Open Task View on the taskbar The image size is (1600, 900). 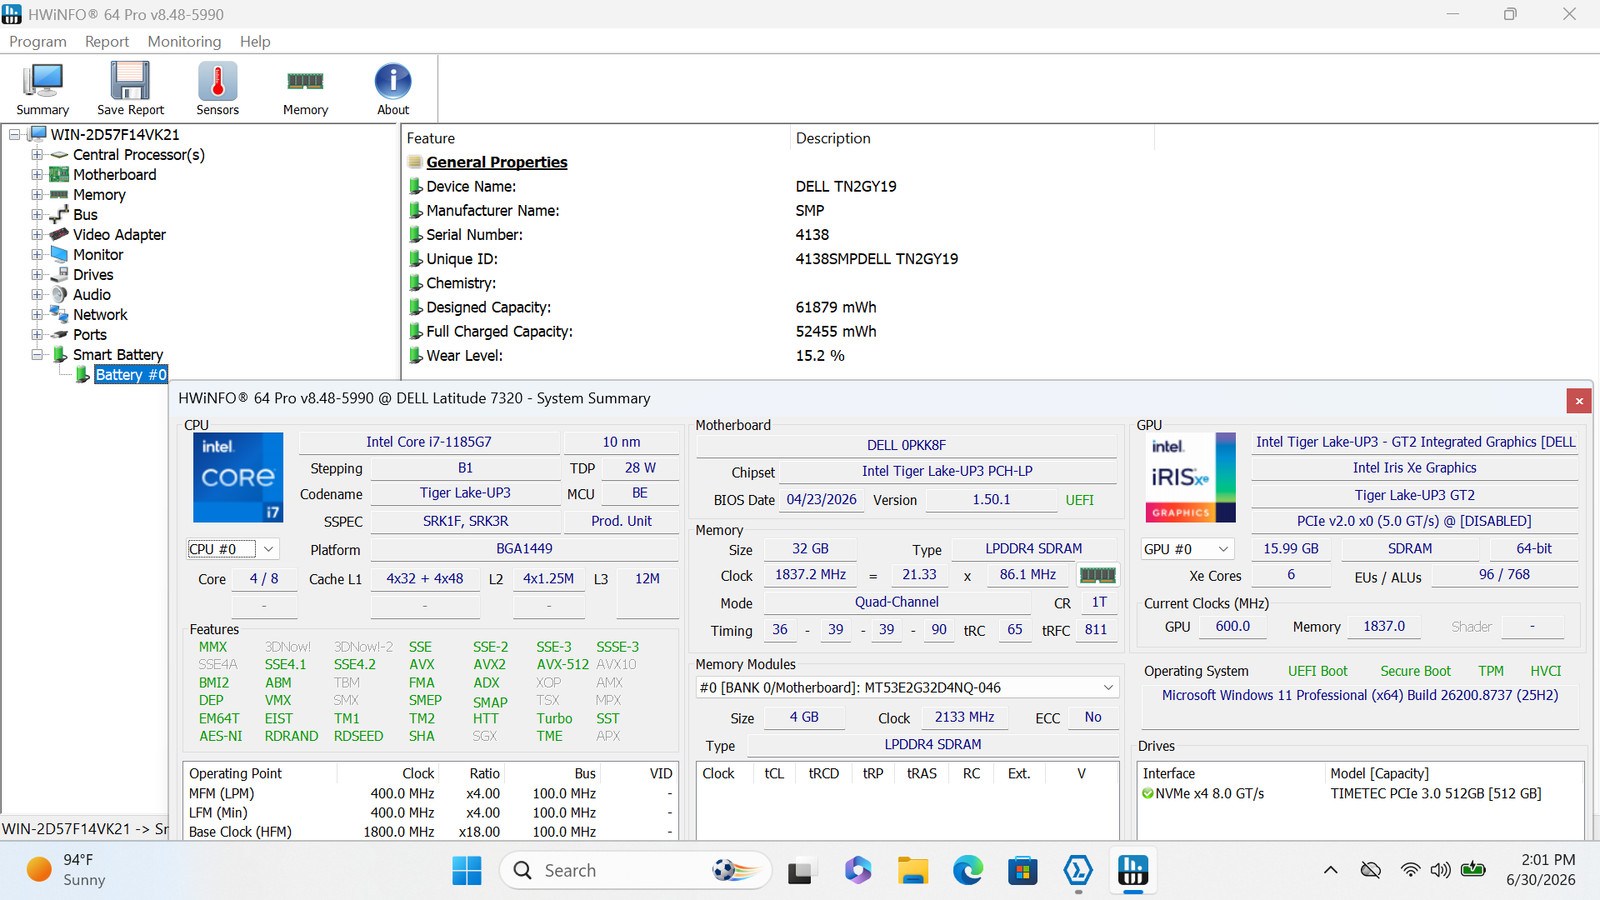[800, 871]
